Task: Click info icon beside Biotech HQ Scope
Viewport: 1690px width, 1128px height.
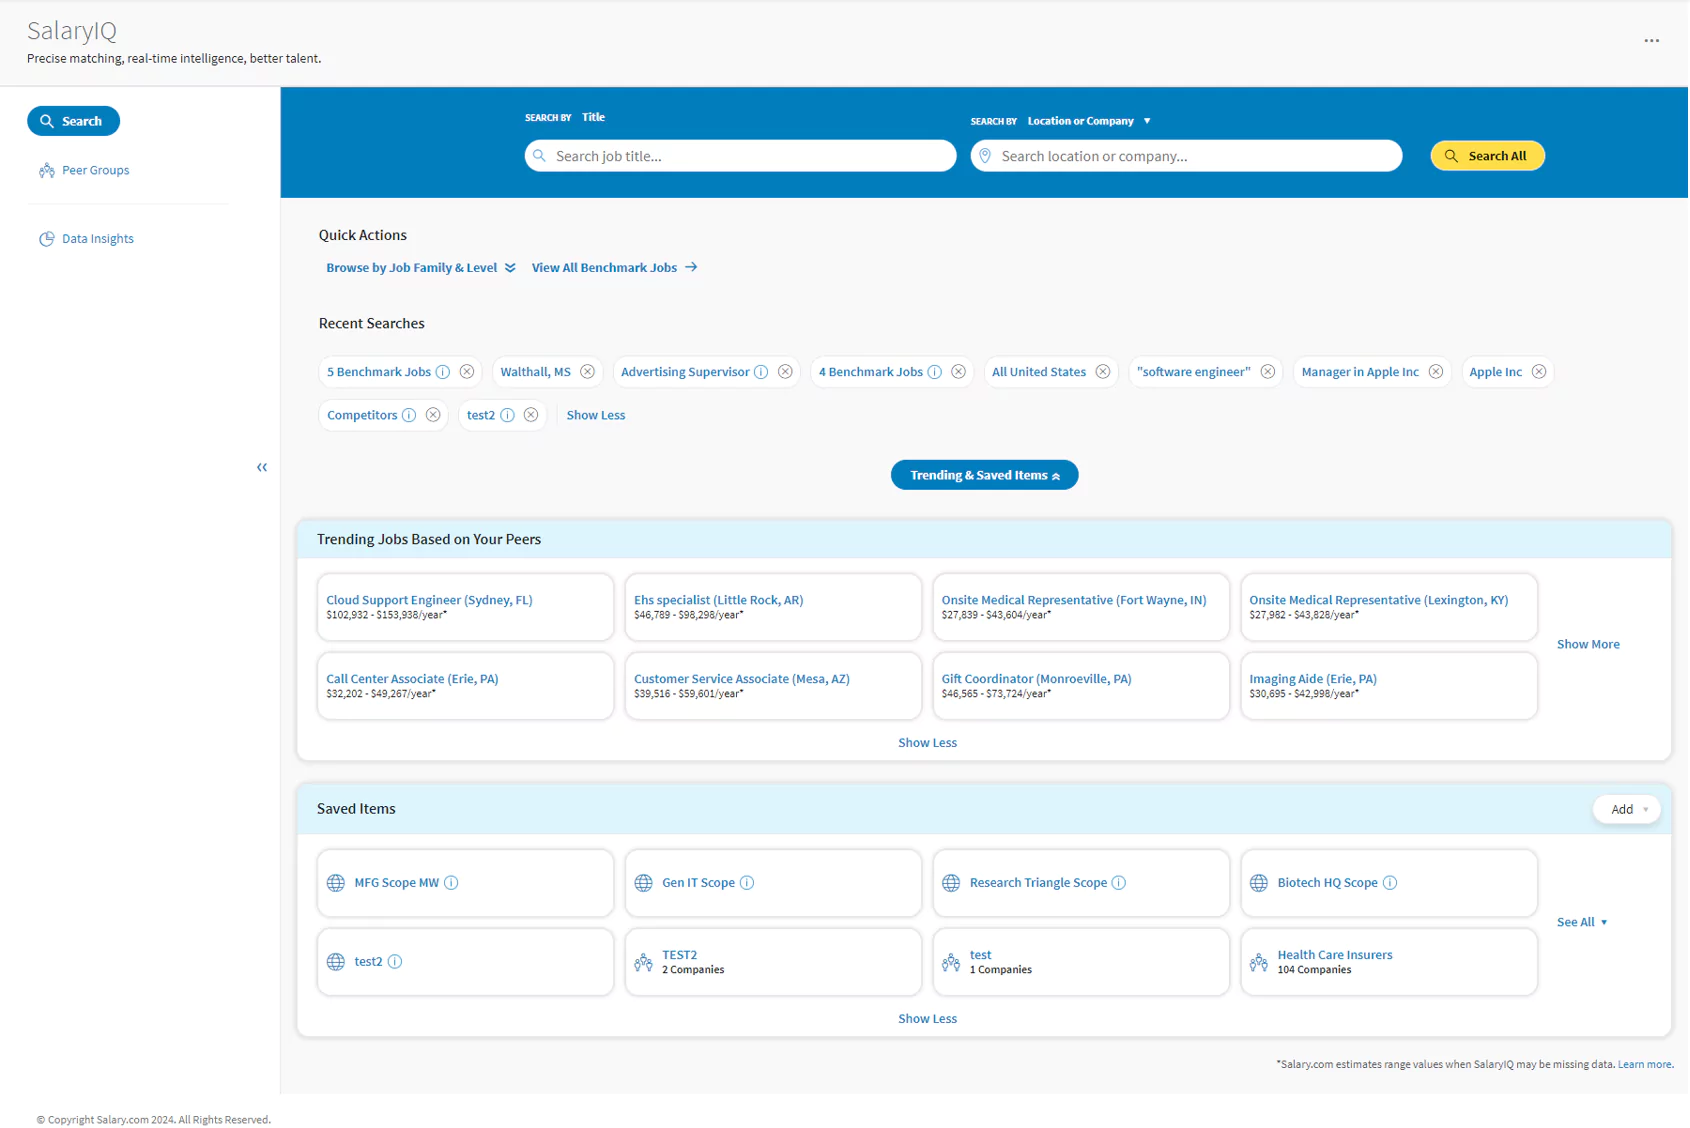Action: (1389, 883)
